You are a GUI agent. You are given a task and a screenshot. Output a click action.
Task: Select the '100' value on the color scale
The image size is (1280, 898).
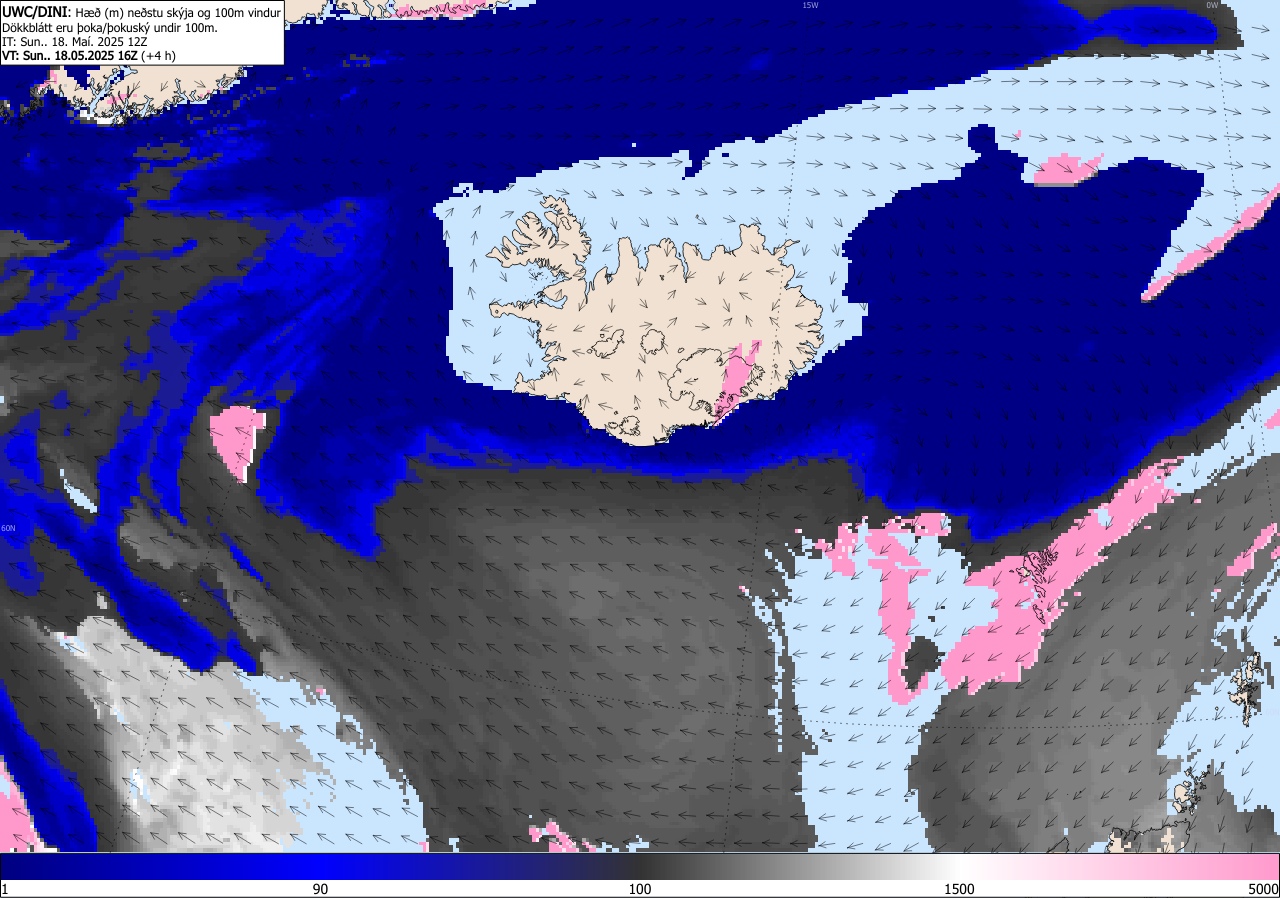point(640,889)
